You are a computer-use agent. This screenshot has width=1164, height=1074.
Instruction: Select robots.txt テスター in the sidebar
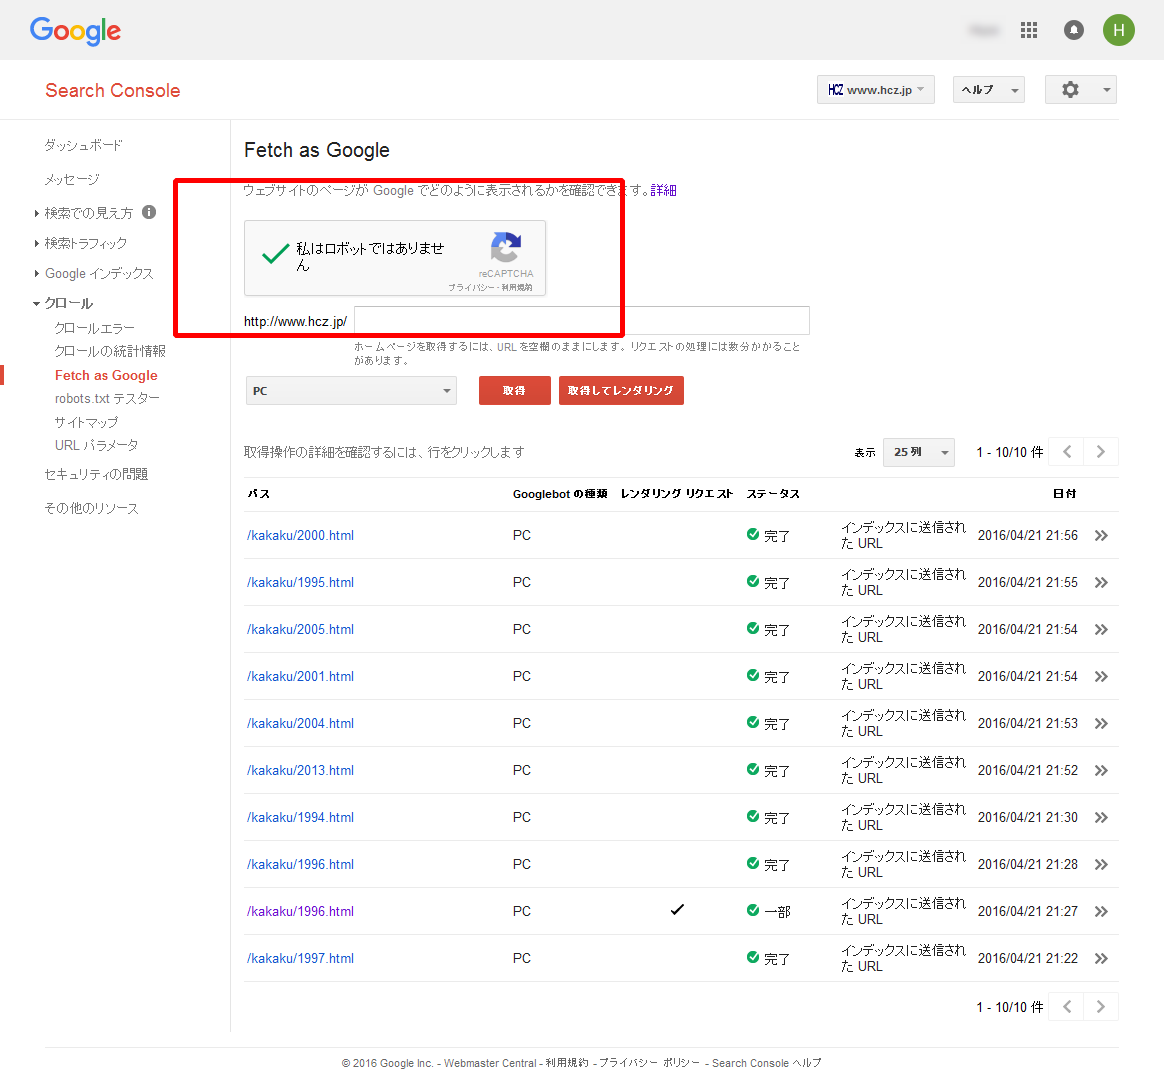coord(107,399)
